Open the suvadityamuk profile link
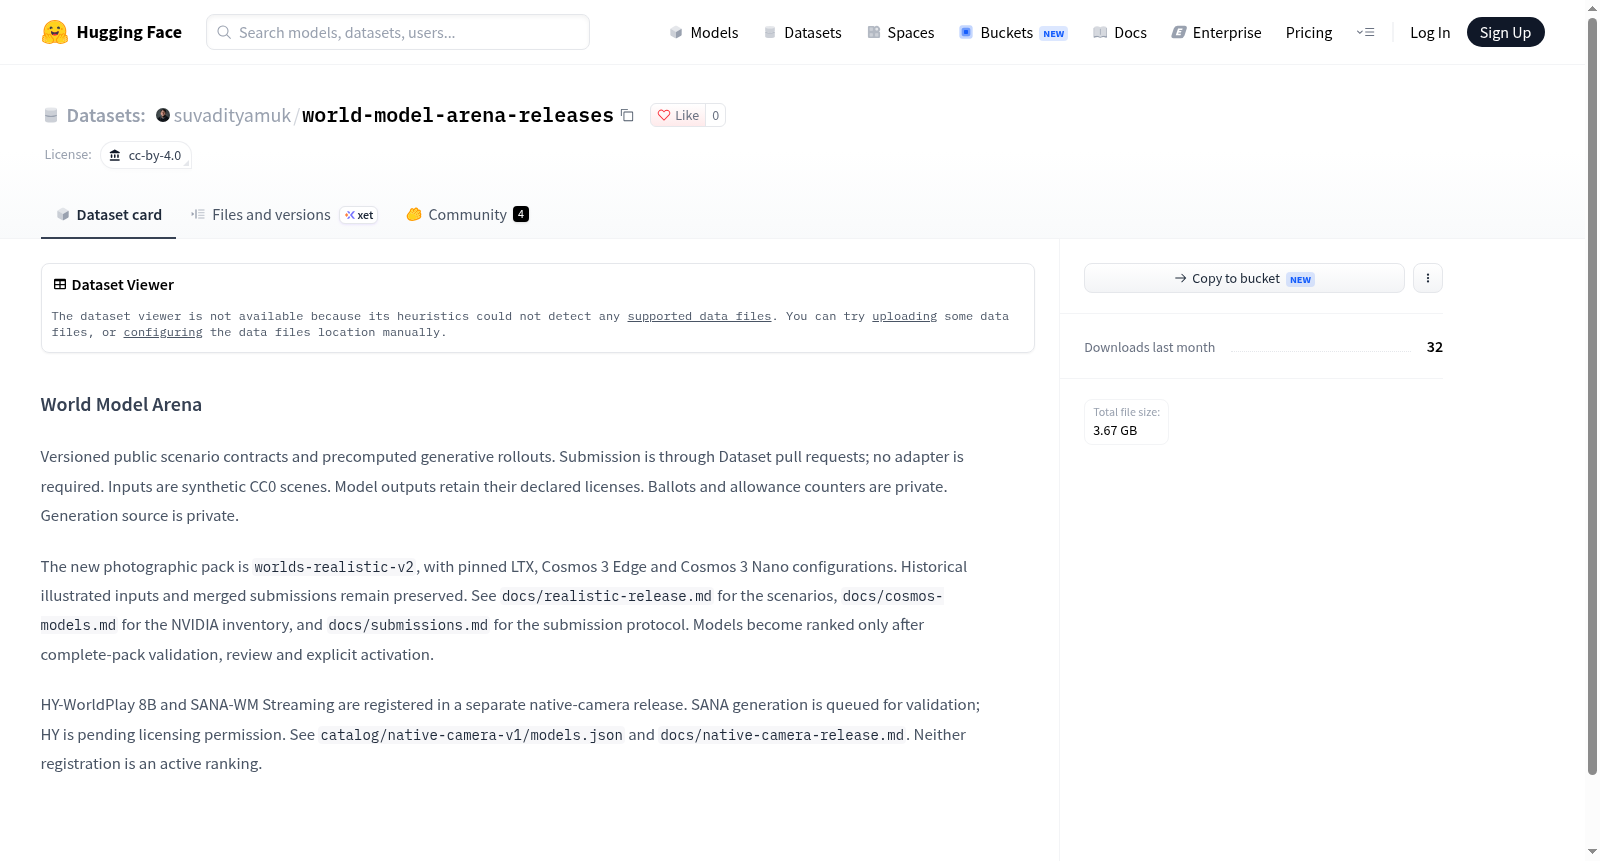The width and height of the screenshot is (1600, 861). click(x=232, y=115)
